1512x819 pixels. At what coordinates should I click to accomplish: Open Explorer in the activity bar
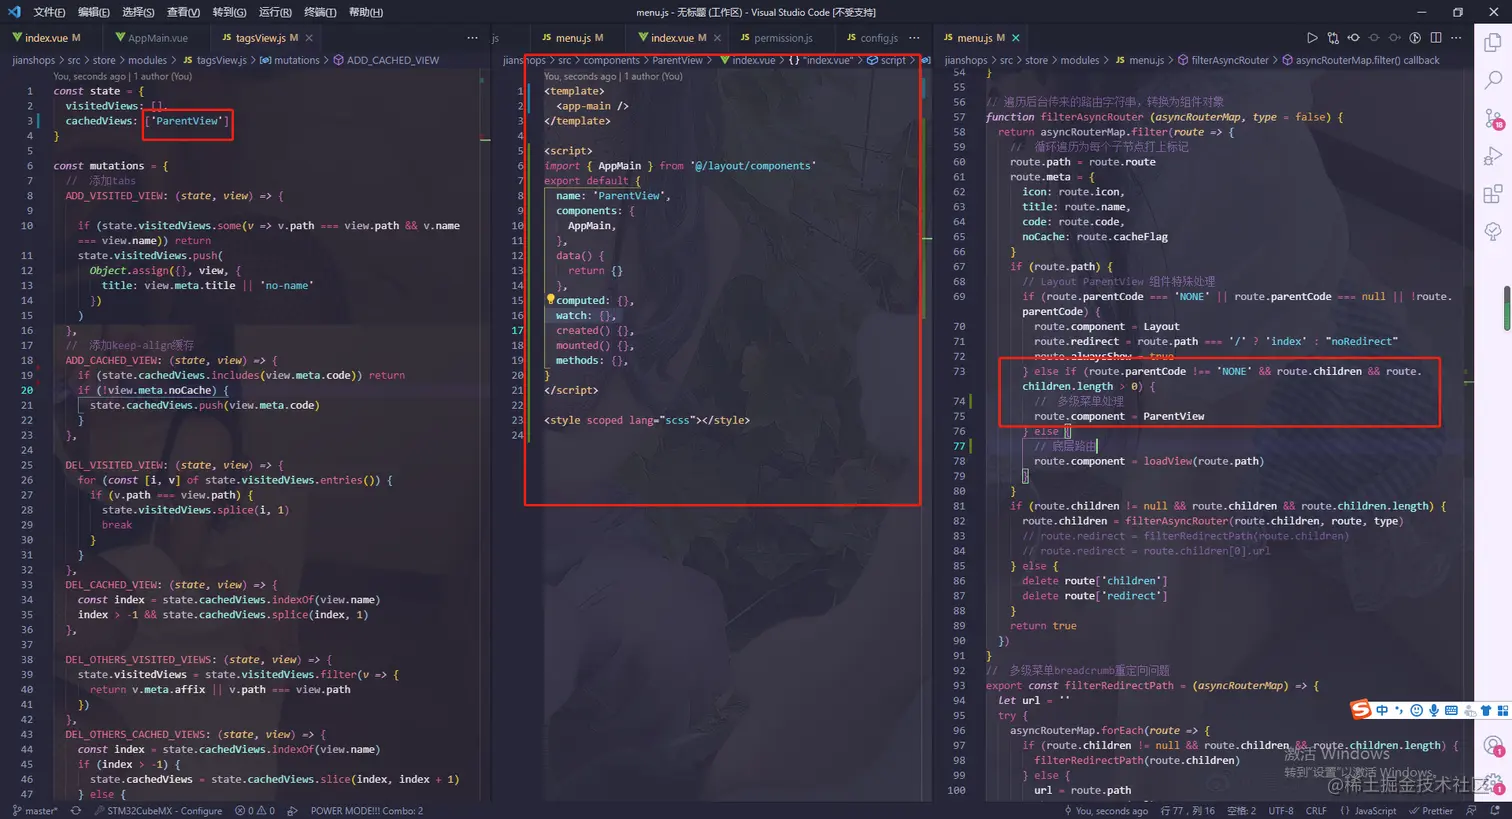click(x=1493, y=43)
